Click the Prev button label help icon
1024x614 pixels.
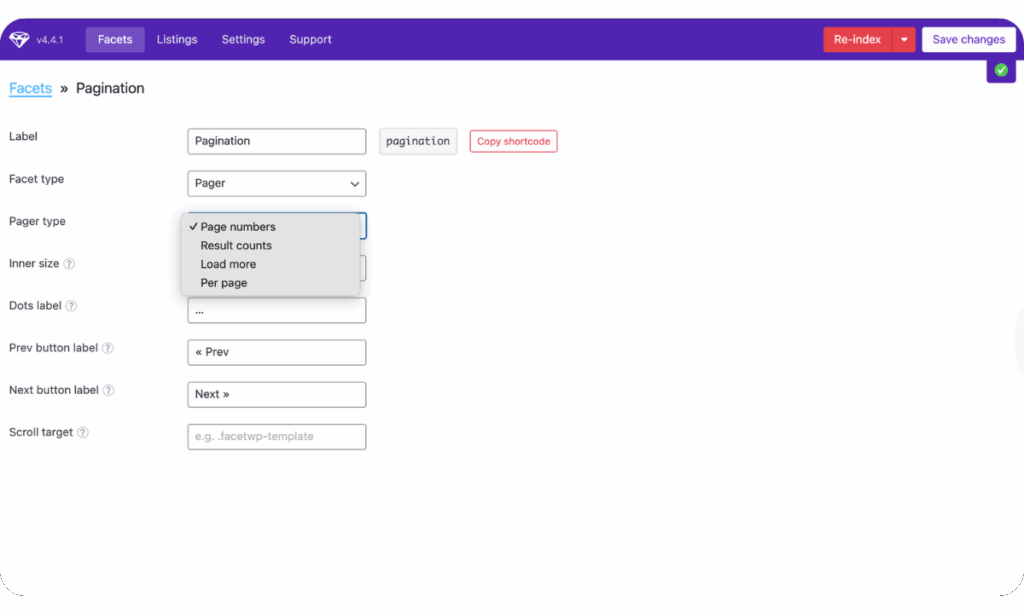pyautogui.click(x=108, y=348)
